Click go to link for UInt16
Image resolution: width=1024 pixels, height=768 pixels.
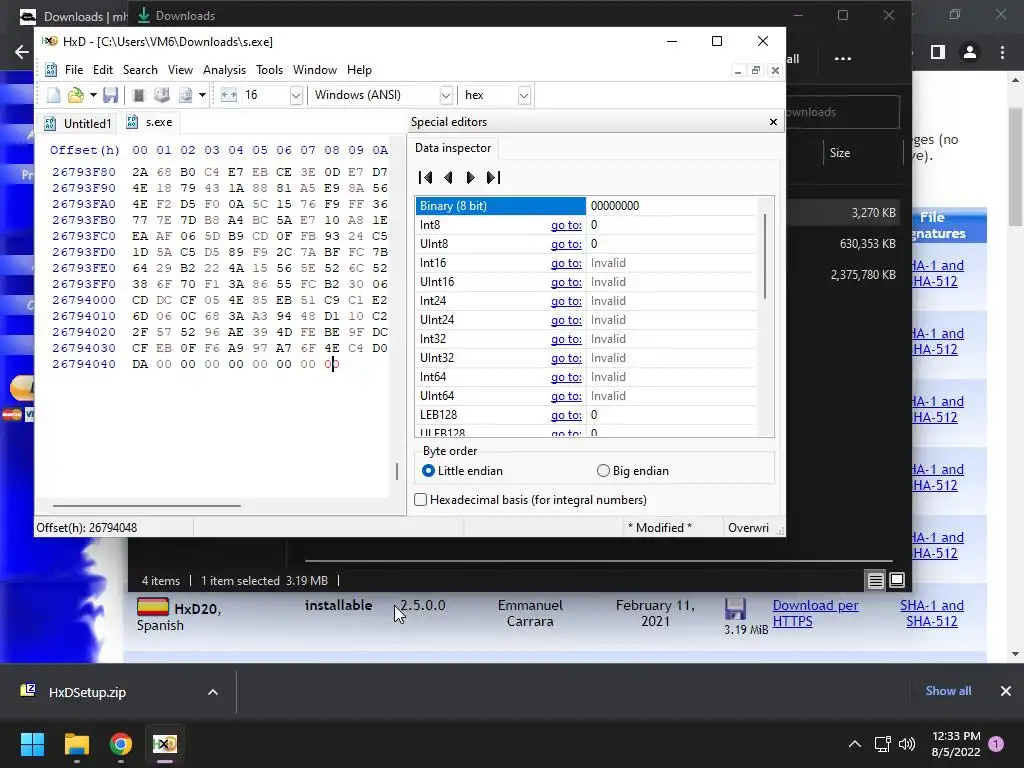pyautogui.click(x=566, y=282)
